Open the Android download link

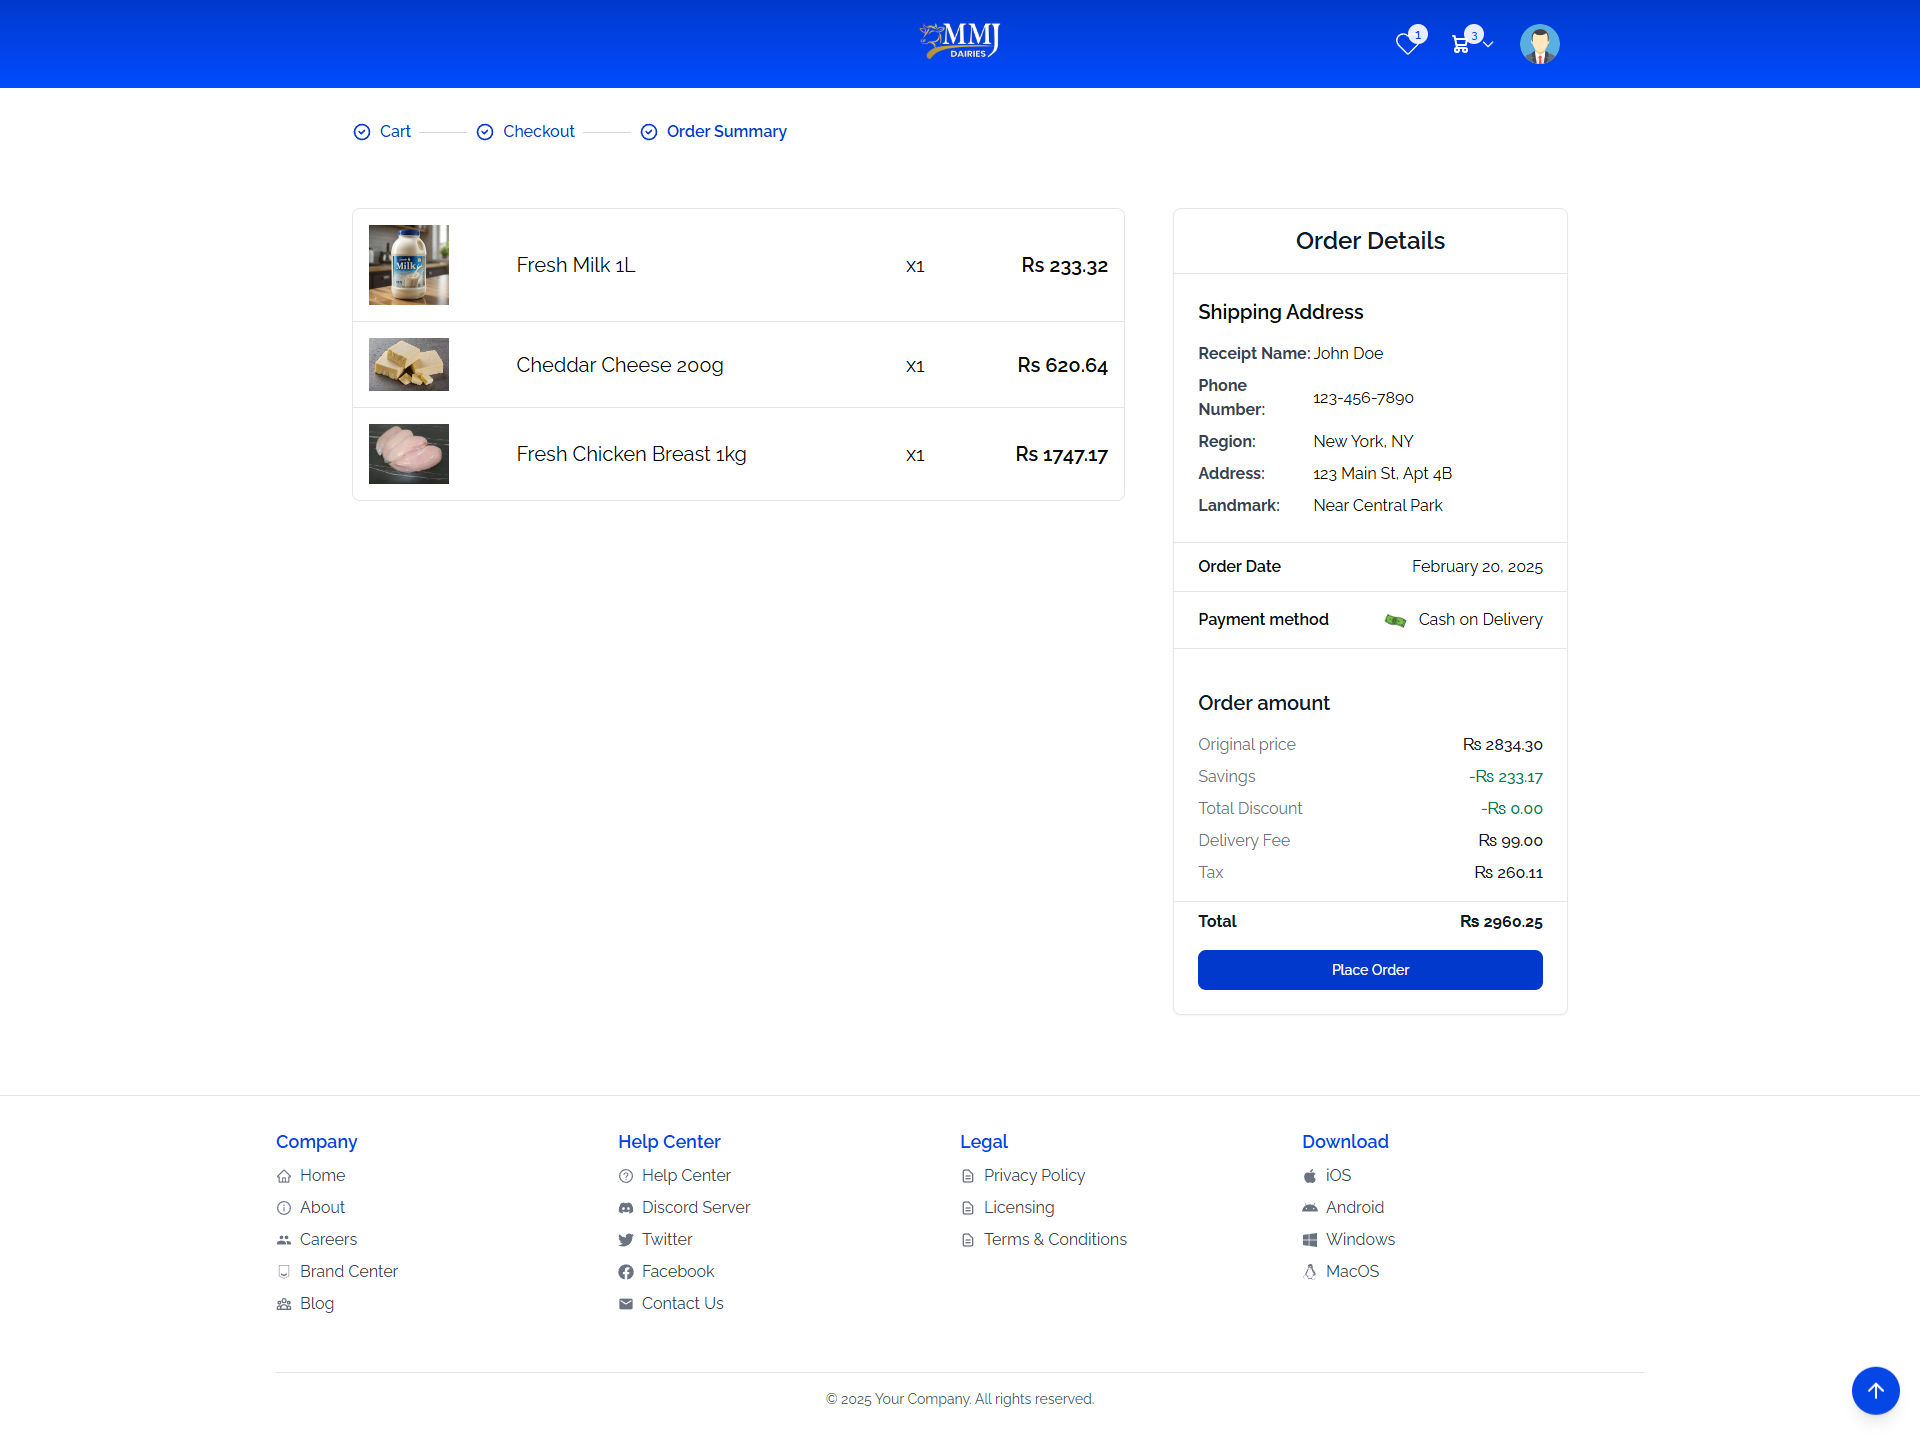point(1354,1207)
